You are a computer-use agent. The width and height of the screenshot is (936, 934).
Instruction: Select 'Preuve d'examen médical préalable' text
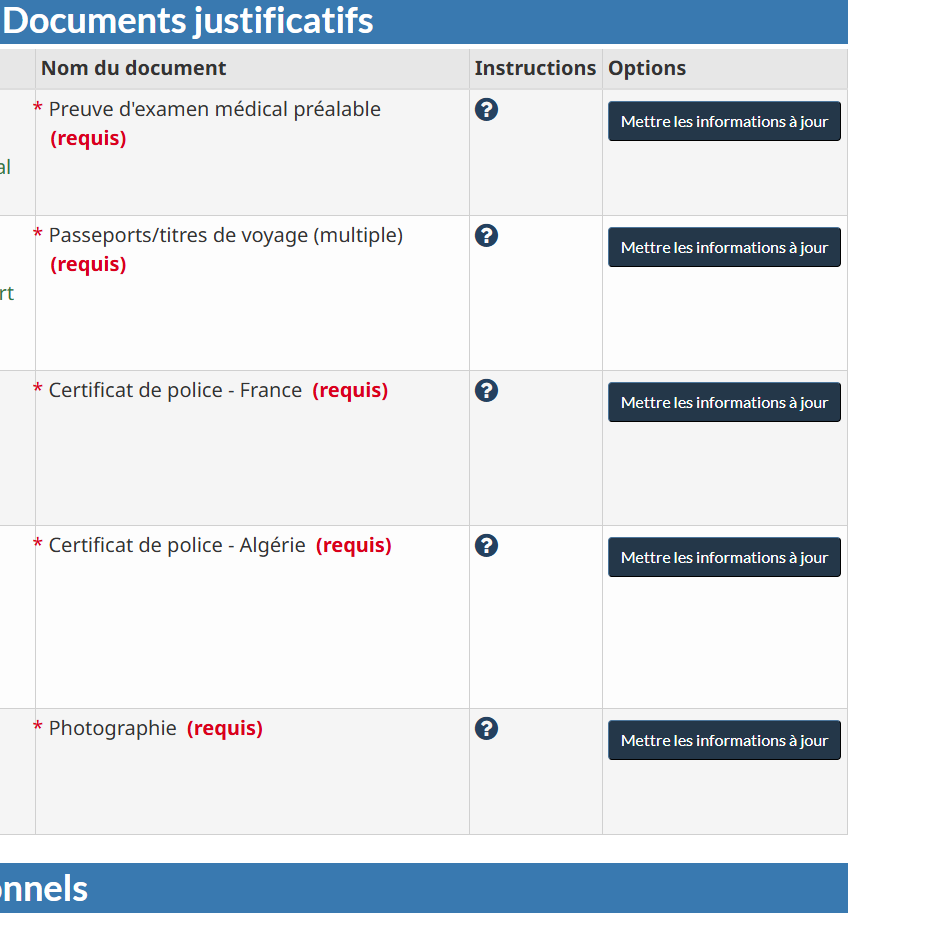point(214,110)
